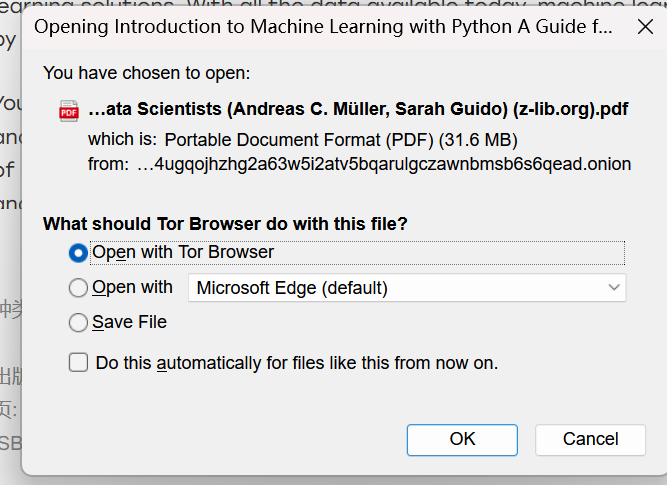The image size is (667, 485).
Task: Select the Save File radio button
Action: pos(78,323)
